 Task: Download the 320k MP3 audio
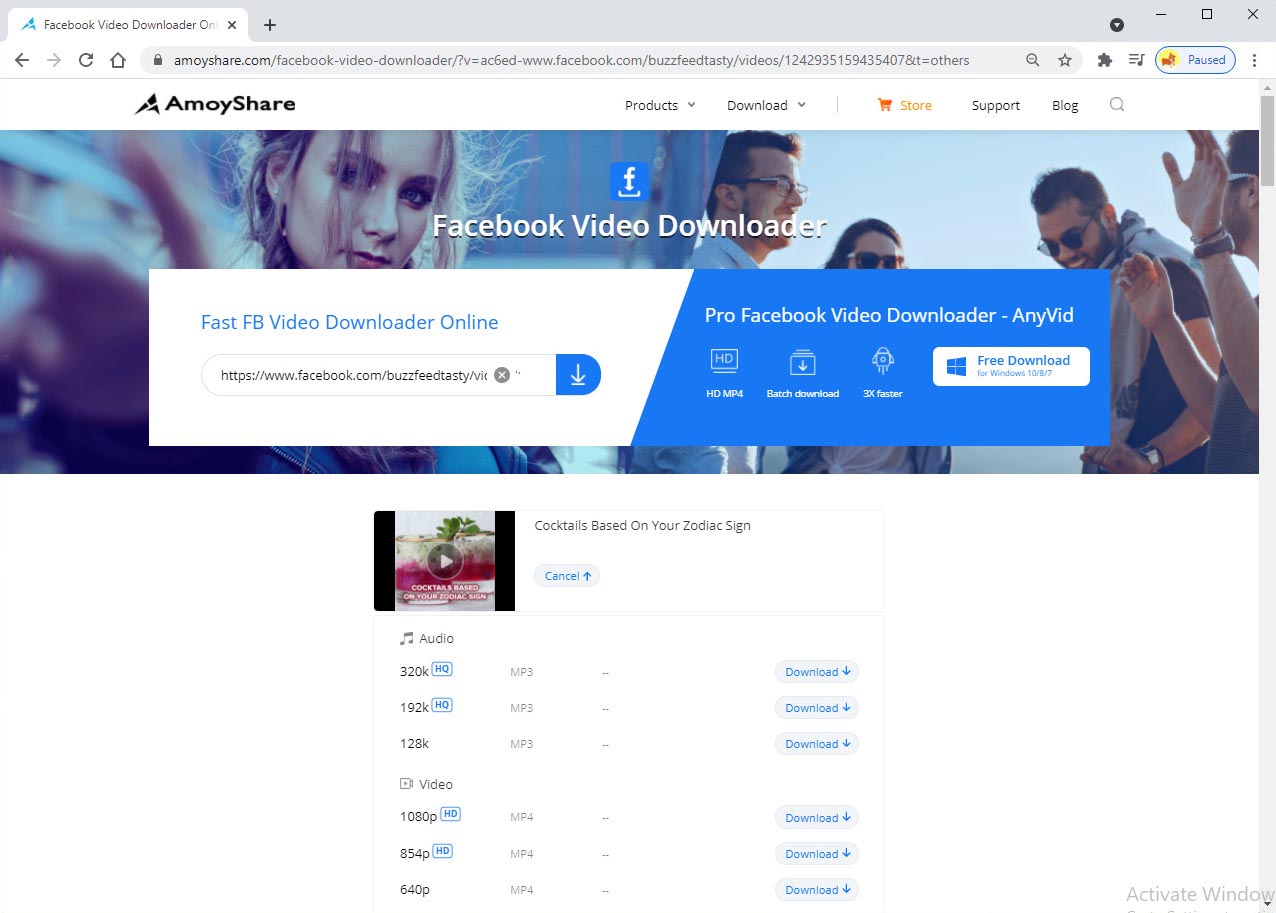817,672
